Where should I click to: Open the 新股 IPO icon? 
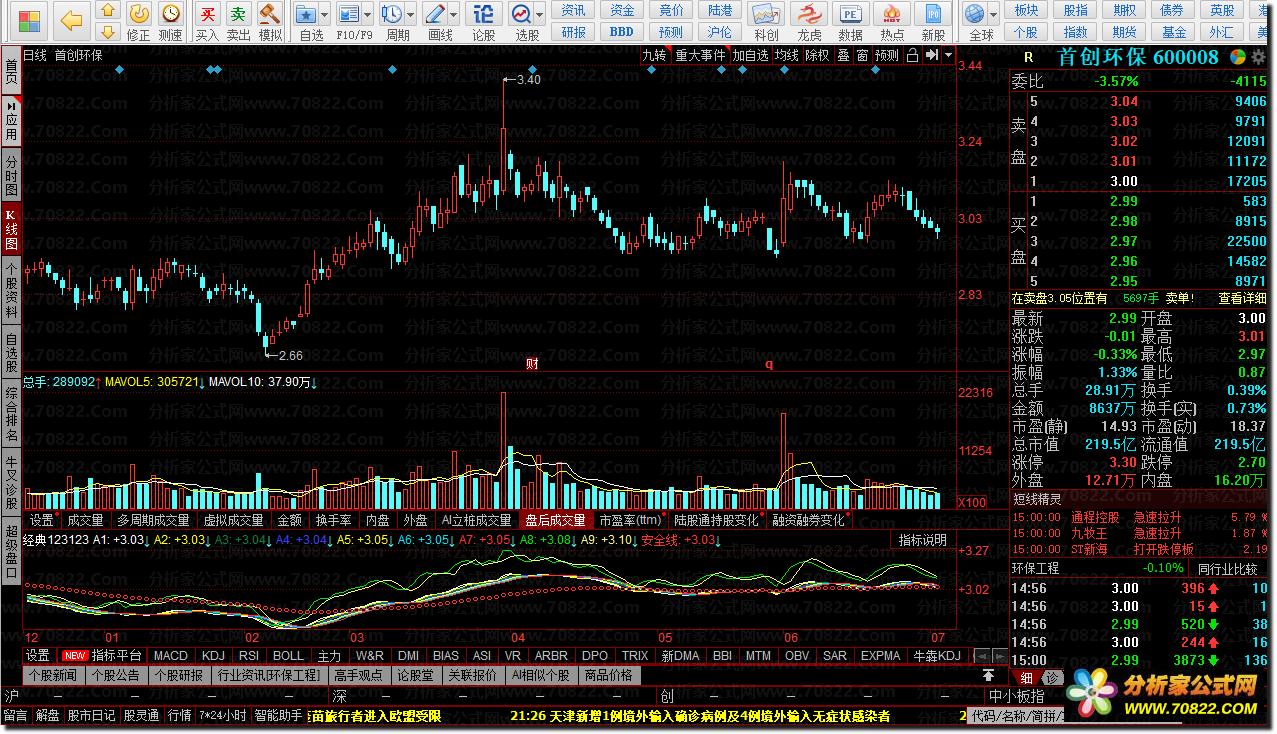pyautogui.click(x=933, y=14)
